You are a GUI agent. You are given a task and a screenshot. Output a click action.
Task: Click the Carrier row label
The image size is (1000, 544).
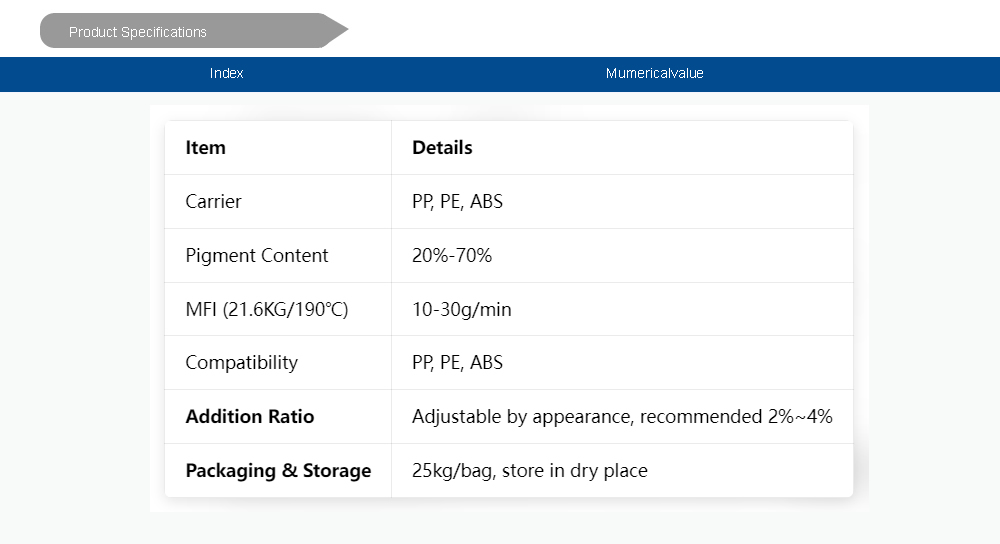(214, 202)
